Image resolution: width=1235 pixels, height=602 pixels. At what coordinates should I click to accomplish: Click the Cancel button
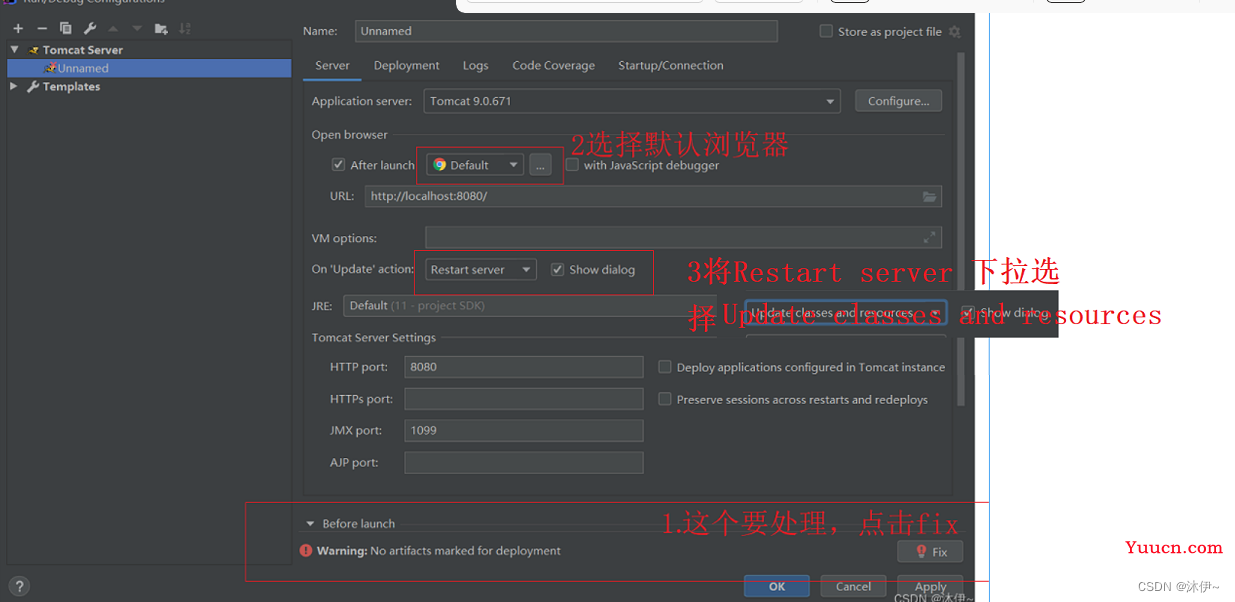pyautogui.click(x=853, y=587)
